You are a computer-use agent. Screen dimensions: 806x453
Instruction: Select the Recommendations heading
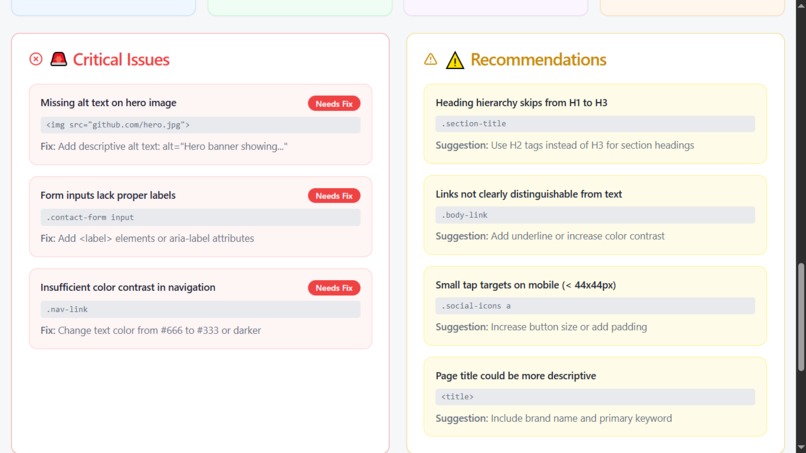539,60
